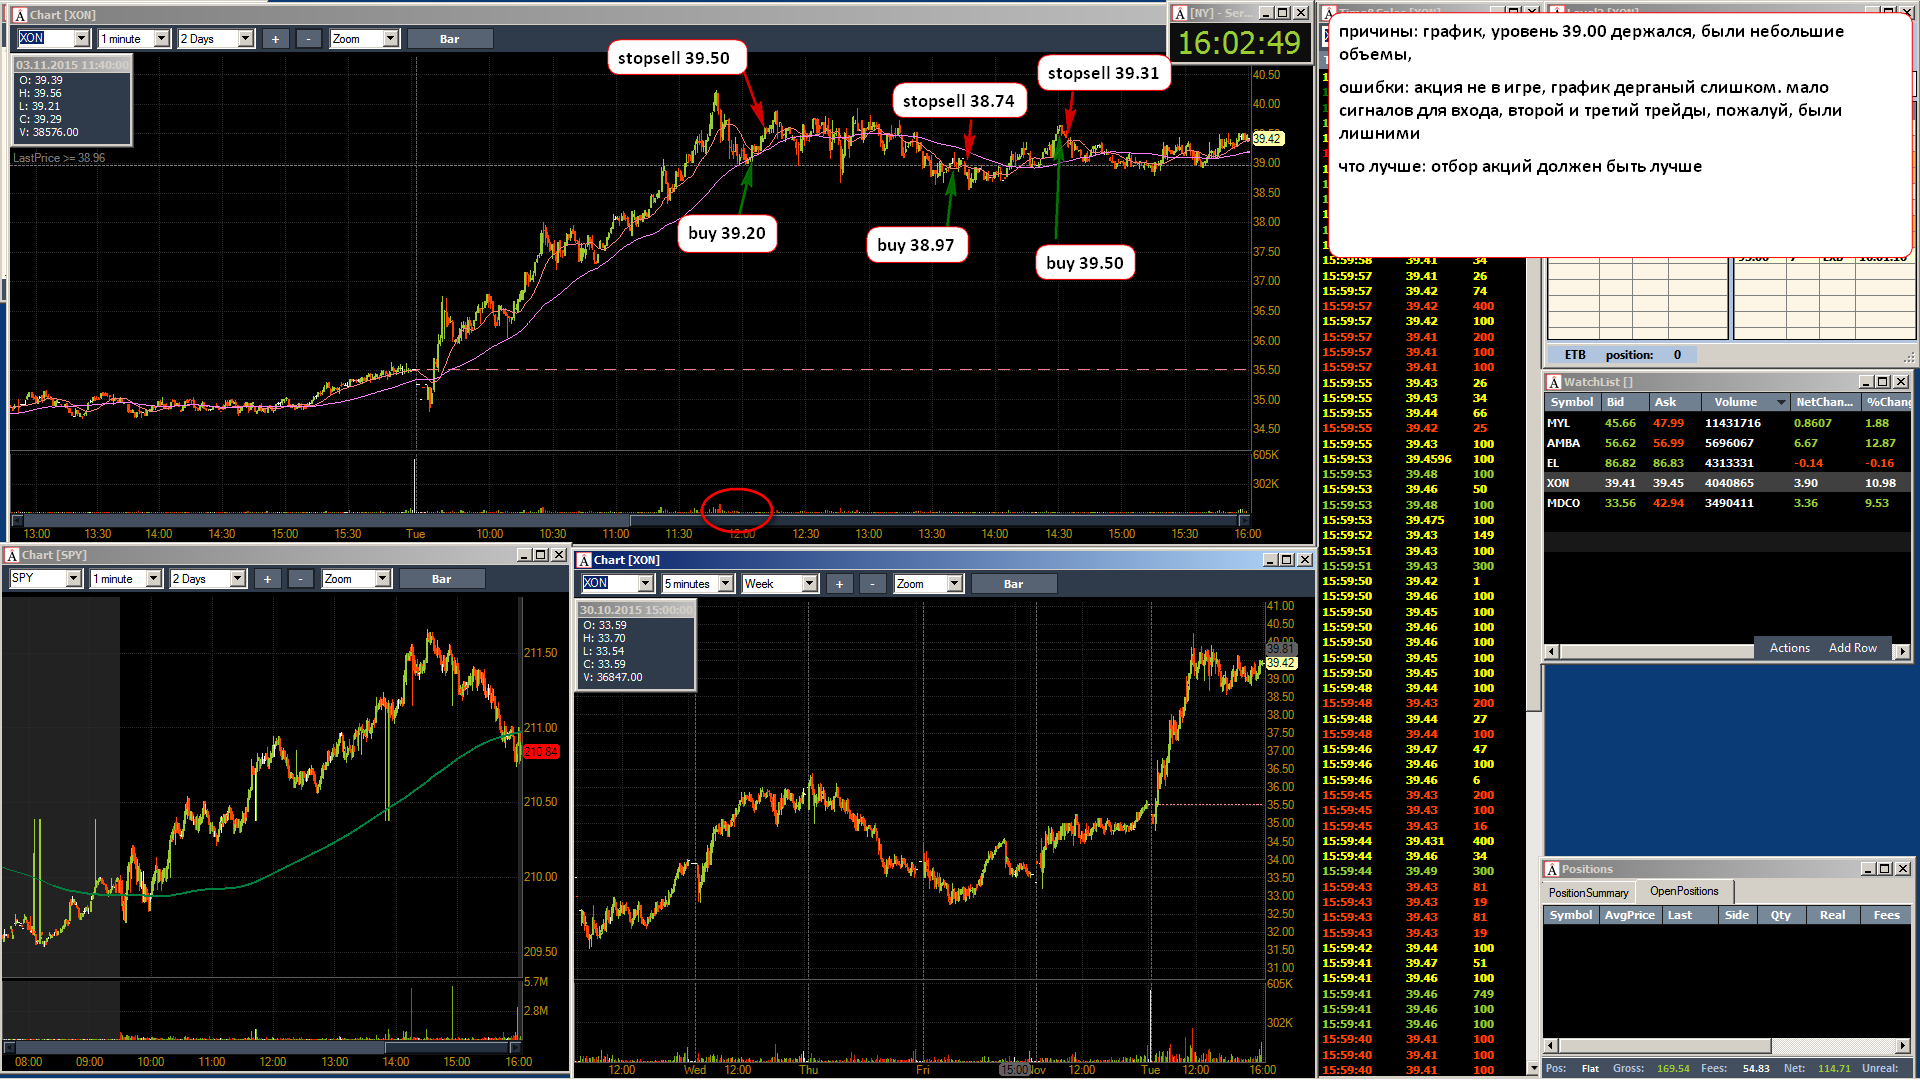The image size is (1920, 1080).
Task: Click the Positions window's app icon
Action: point(1552,869)
